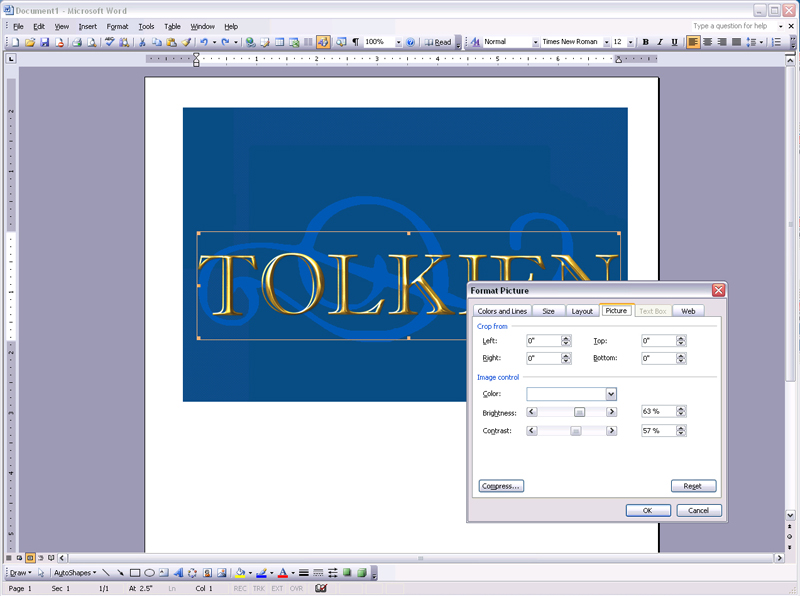This screenshot has height=596, width=800.
Task: Save the document with floppy icon
Action: pos(44,42)
